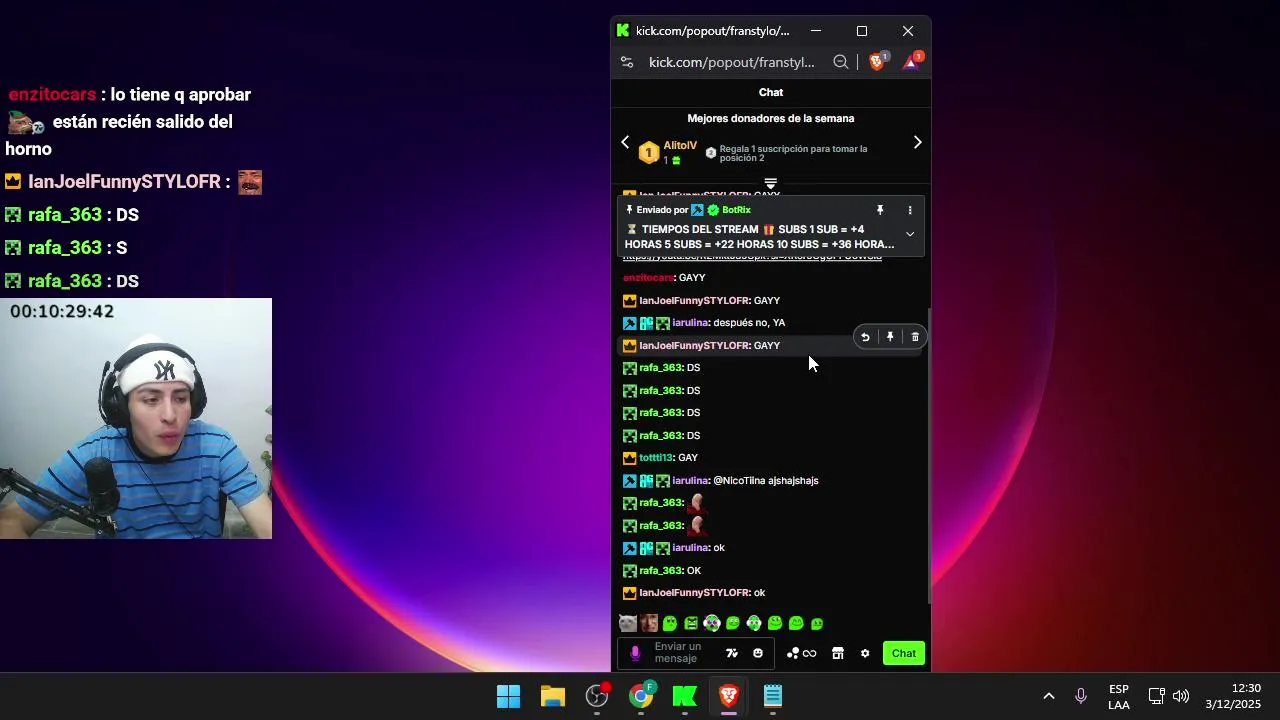Click the chat window vertical scrollbar

[x=928, y=455]
